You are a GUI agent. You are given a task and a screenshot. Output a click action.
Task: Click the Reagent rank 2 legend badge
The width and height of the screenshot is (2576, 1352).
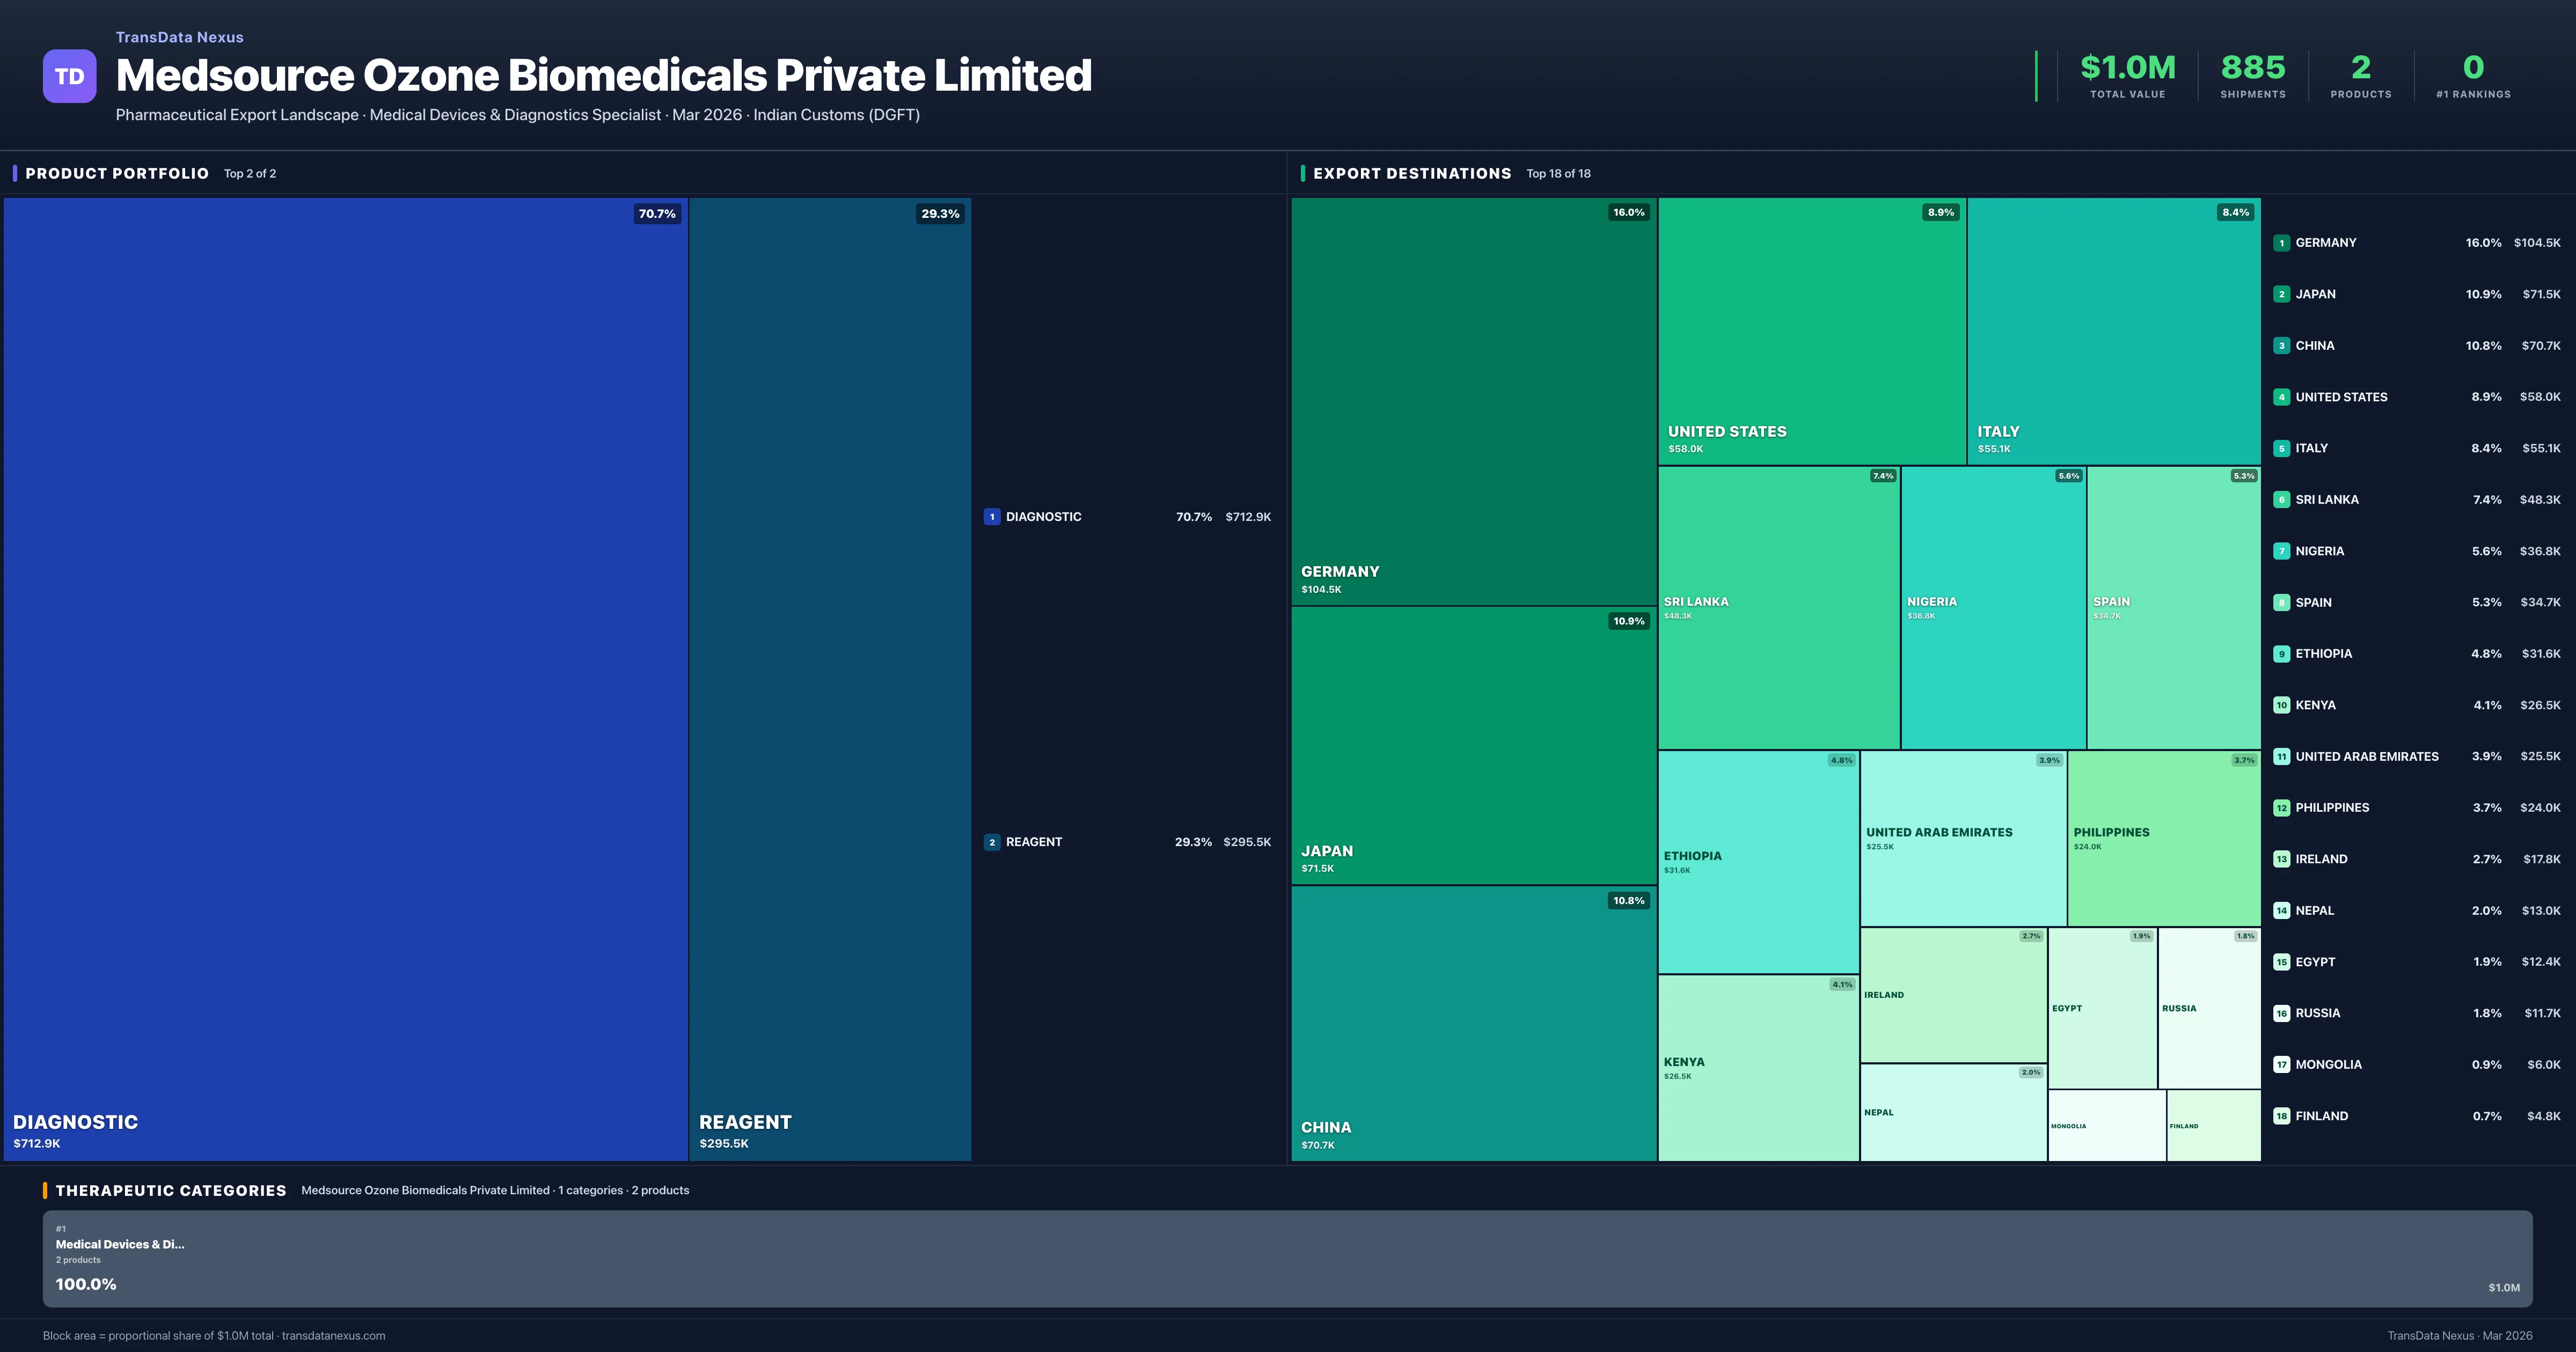pyautogui.click(x=991, y=842)
